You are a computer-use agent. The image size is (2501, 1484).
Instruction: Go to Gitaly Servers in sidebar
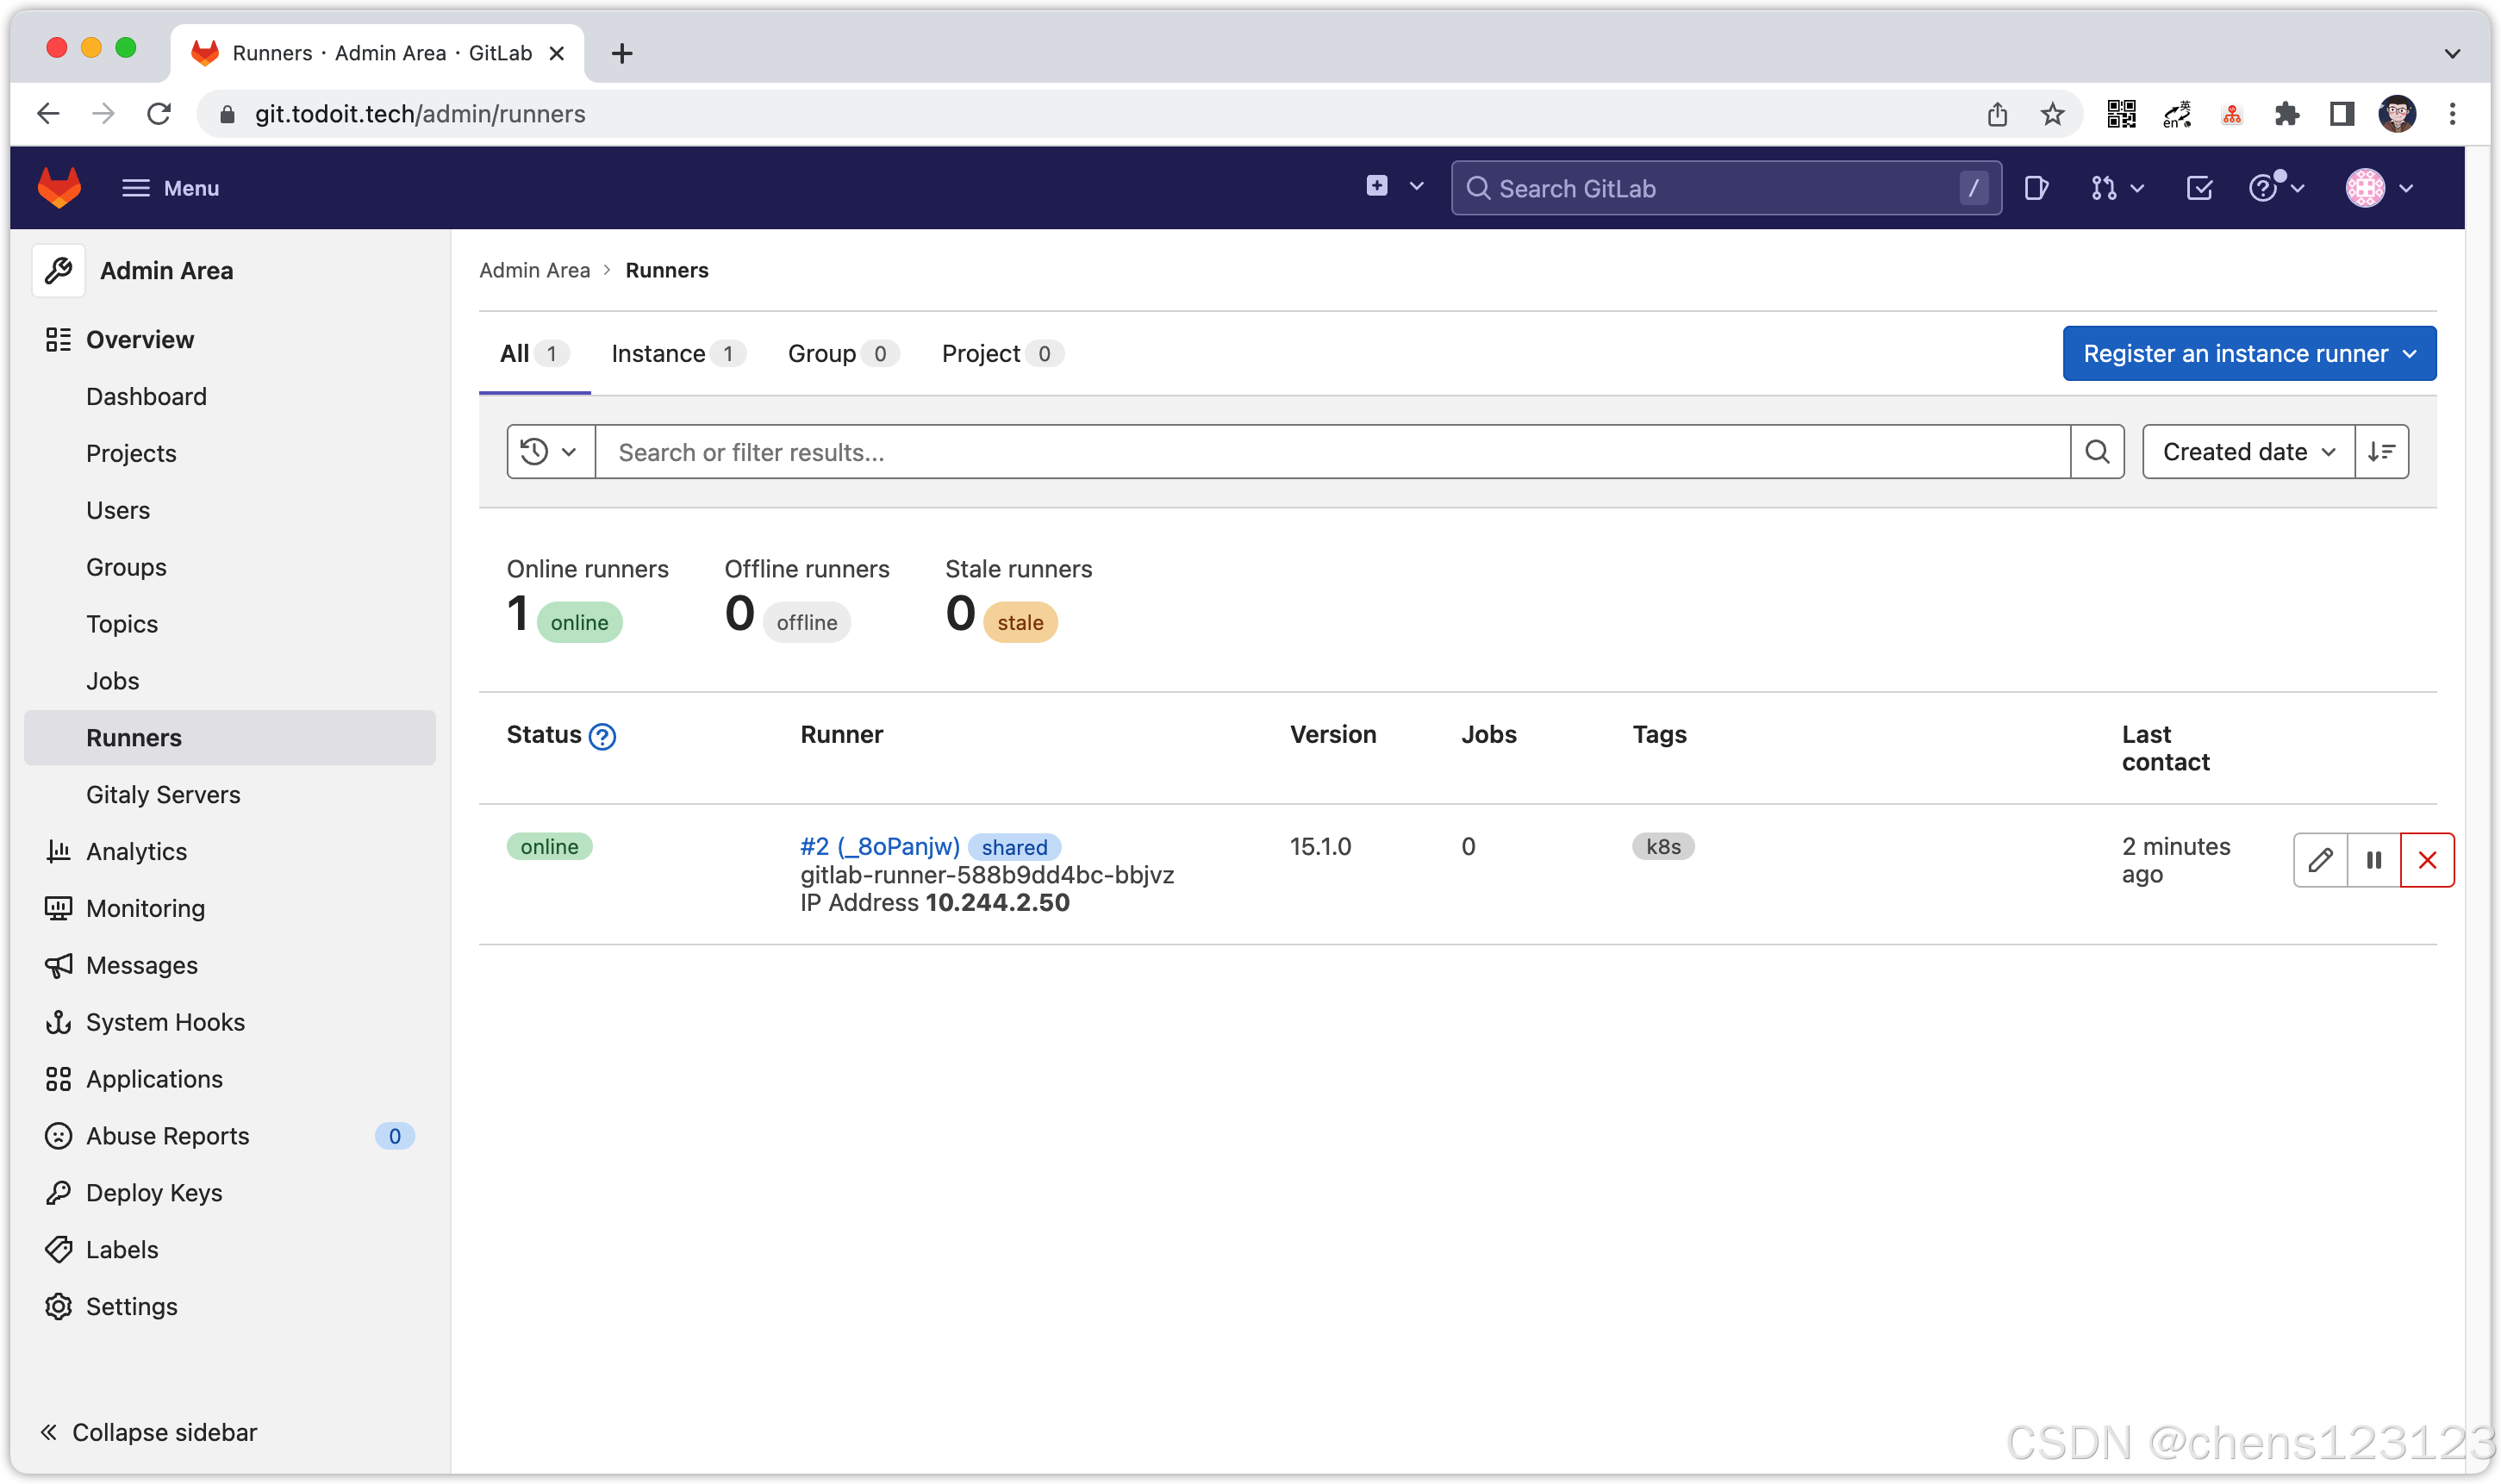(163, 794)
